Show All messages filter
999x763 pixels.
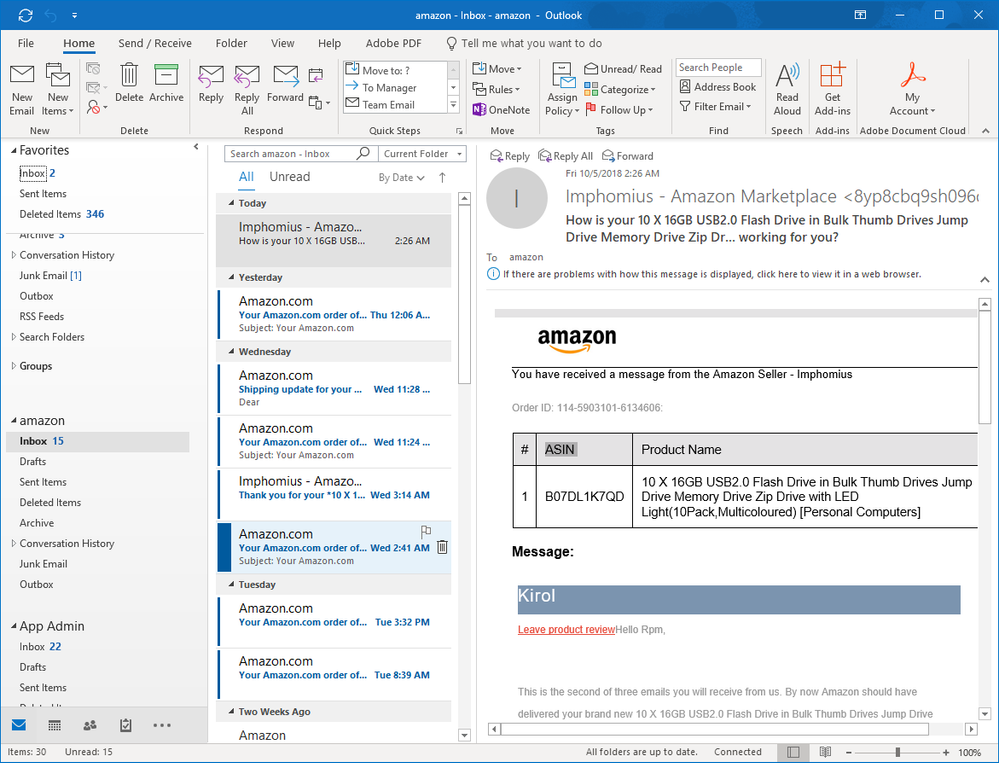click(246, 177)
